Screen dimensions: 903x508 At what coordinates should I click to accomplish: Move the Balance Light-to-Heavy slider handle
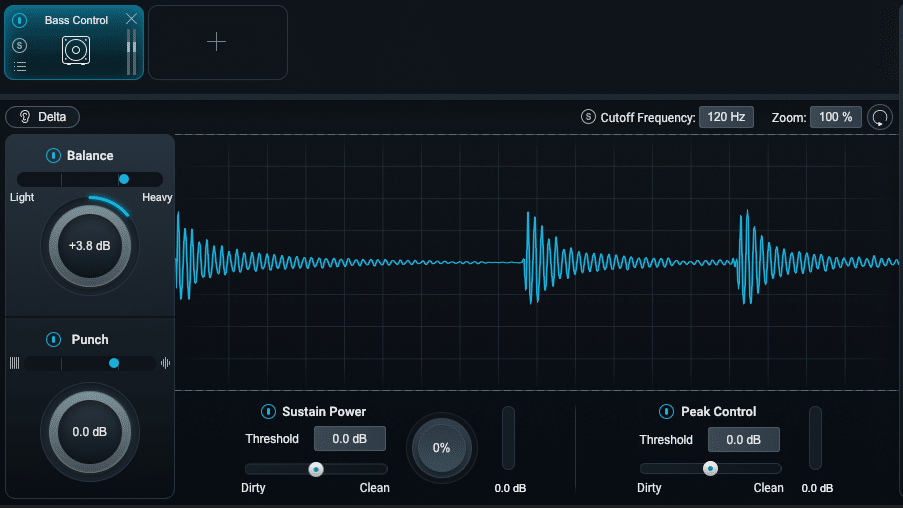124,179
